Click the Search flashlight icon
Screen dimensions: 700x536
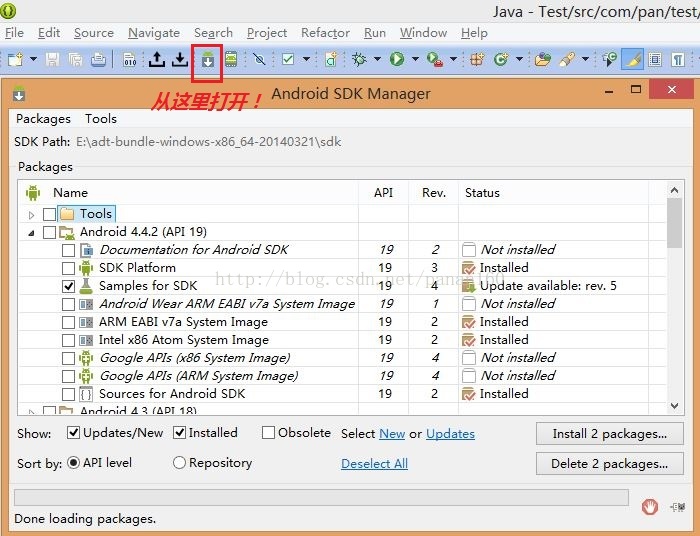tap(567, 59)
